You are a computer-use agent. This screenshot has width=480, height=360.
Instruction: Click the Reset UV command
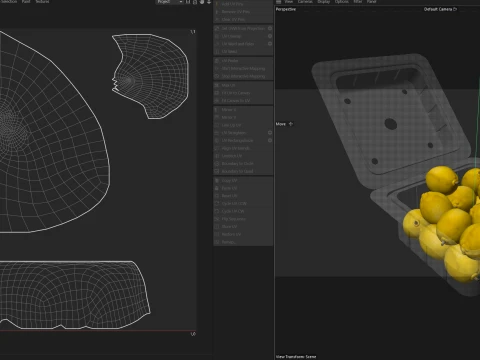coord(243,196)
